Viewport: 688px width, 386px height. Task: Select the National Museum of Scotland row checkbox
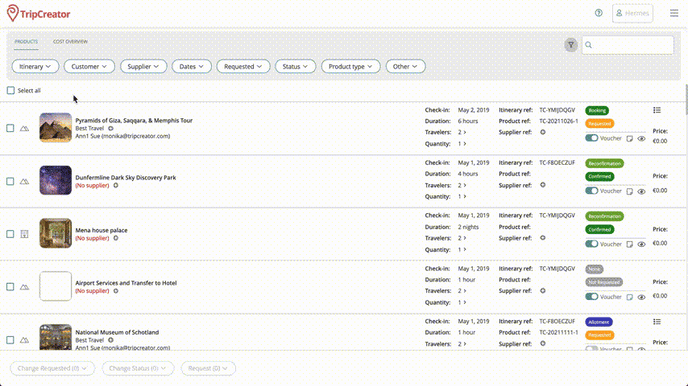click(x=10, y=340)
